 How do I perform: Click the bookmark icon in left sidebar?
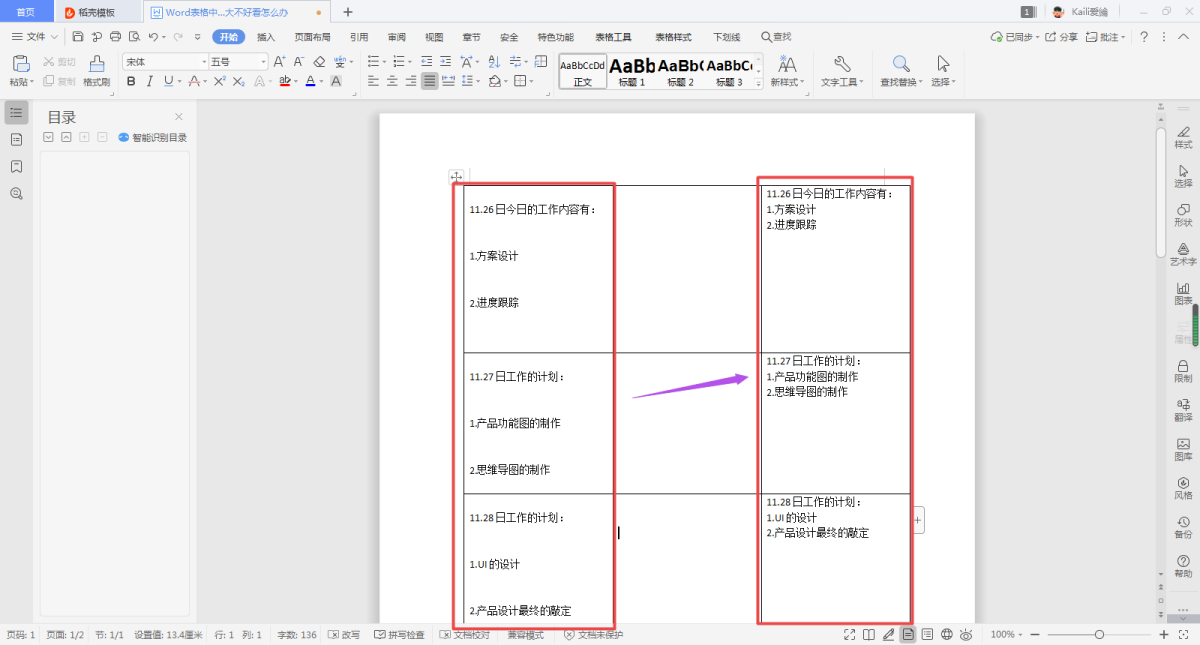pyautogui.click(x=16, y=166)
